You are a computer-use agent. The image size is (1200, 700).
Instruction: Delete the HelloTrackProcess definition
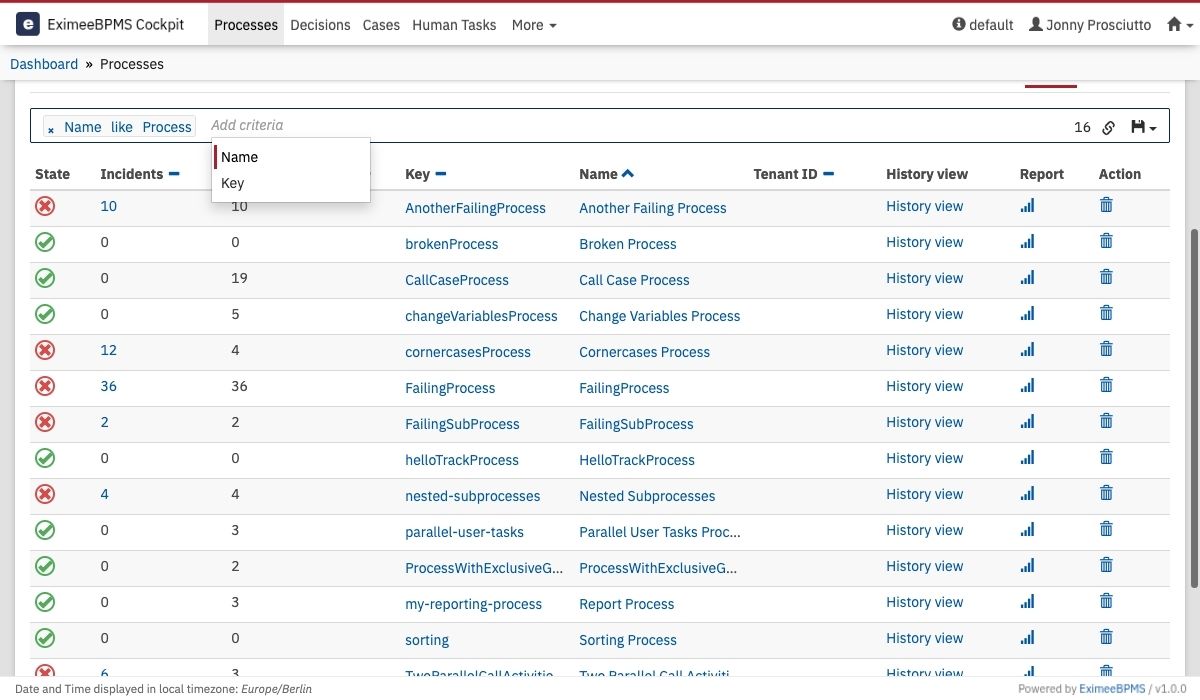tap(1106, 457)
